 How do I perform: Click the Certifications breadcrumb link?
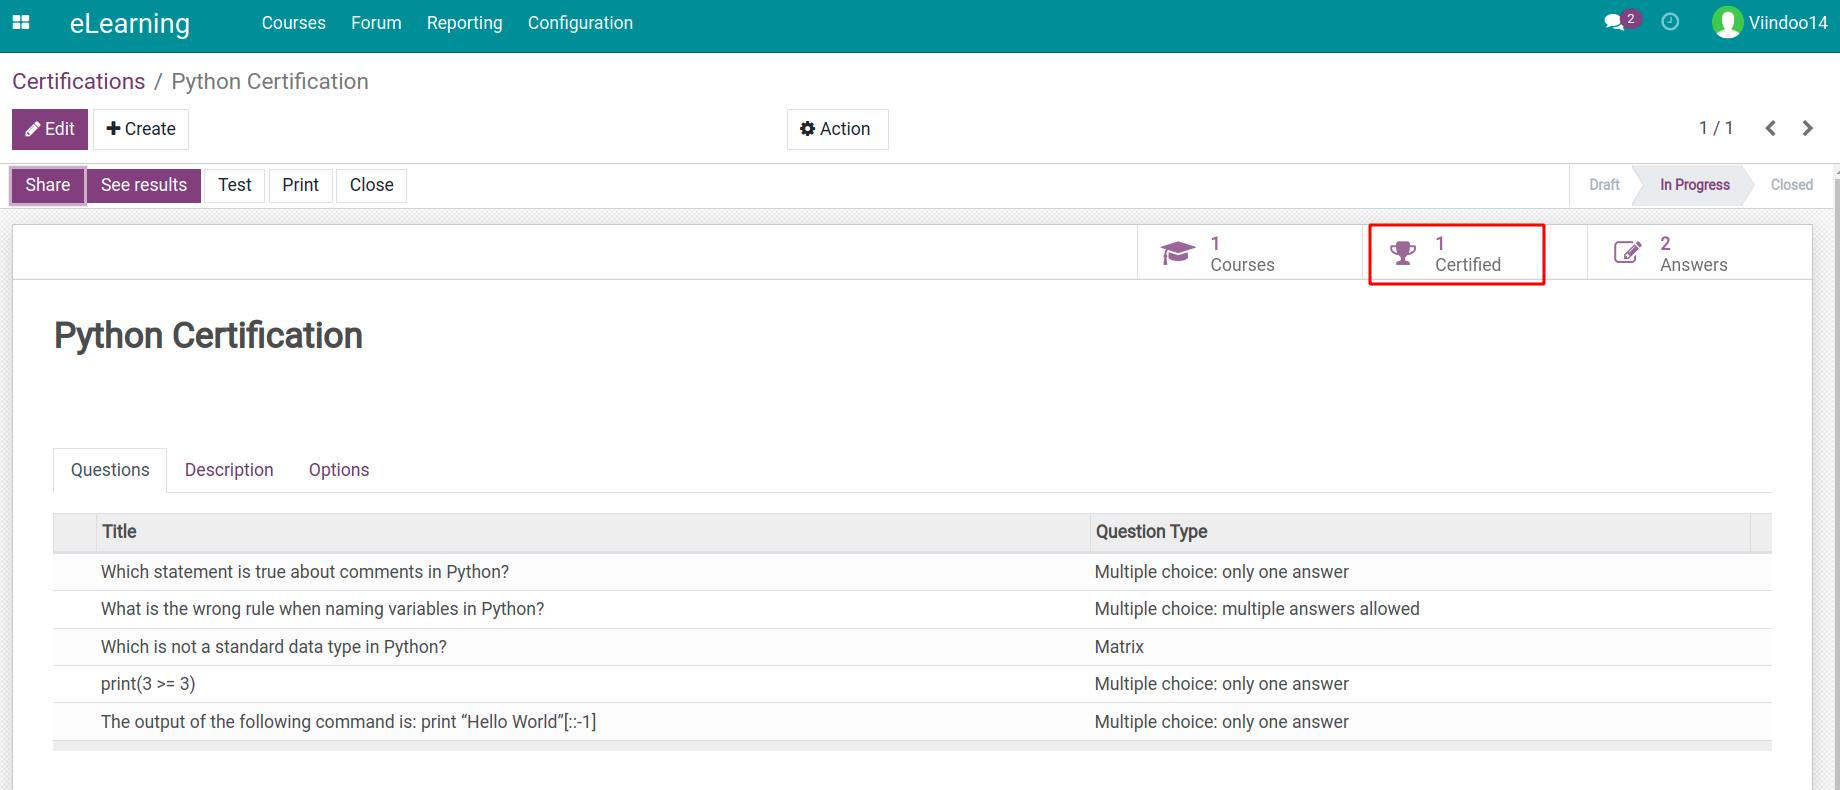point(78,82)
